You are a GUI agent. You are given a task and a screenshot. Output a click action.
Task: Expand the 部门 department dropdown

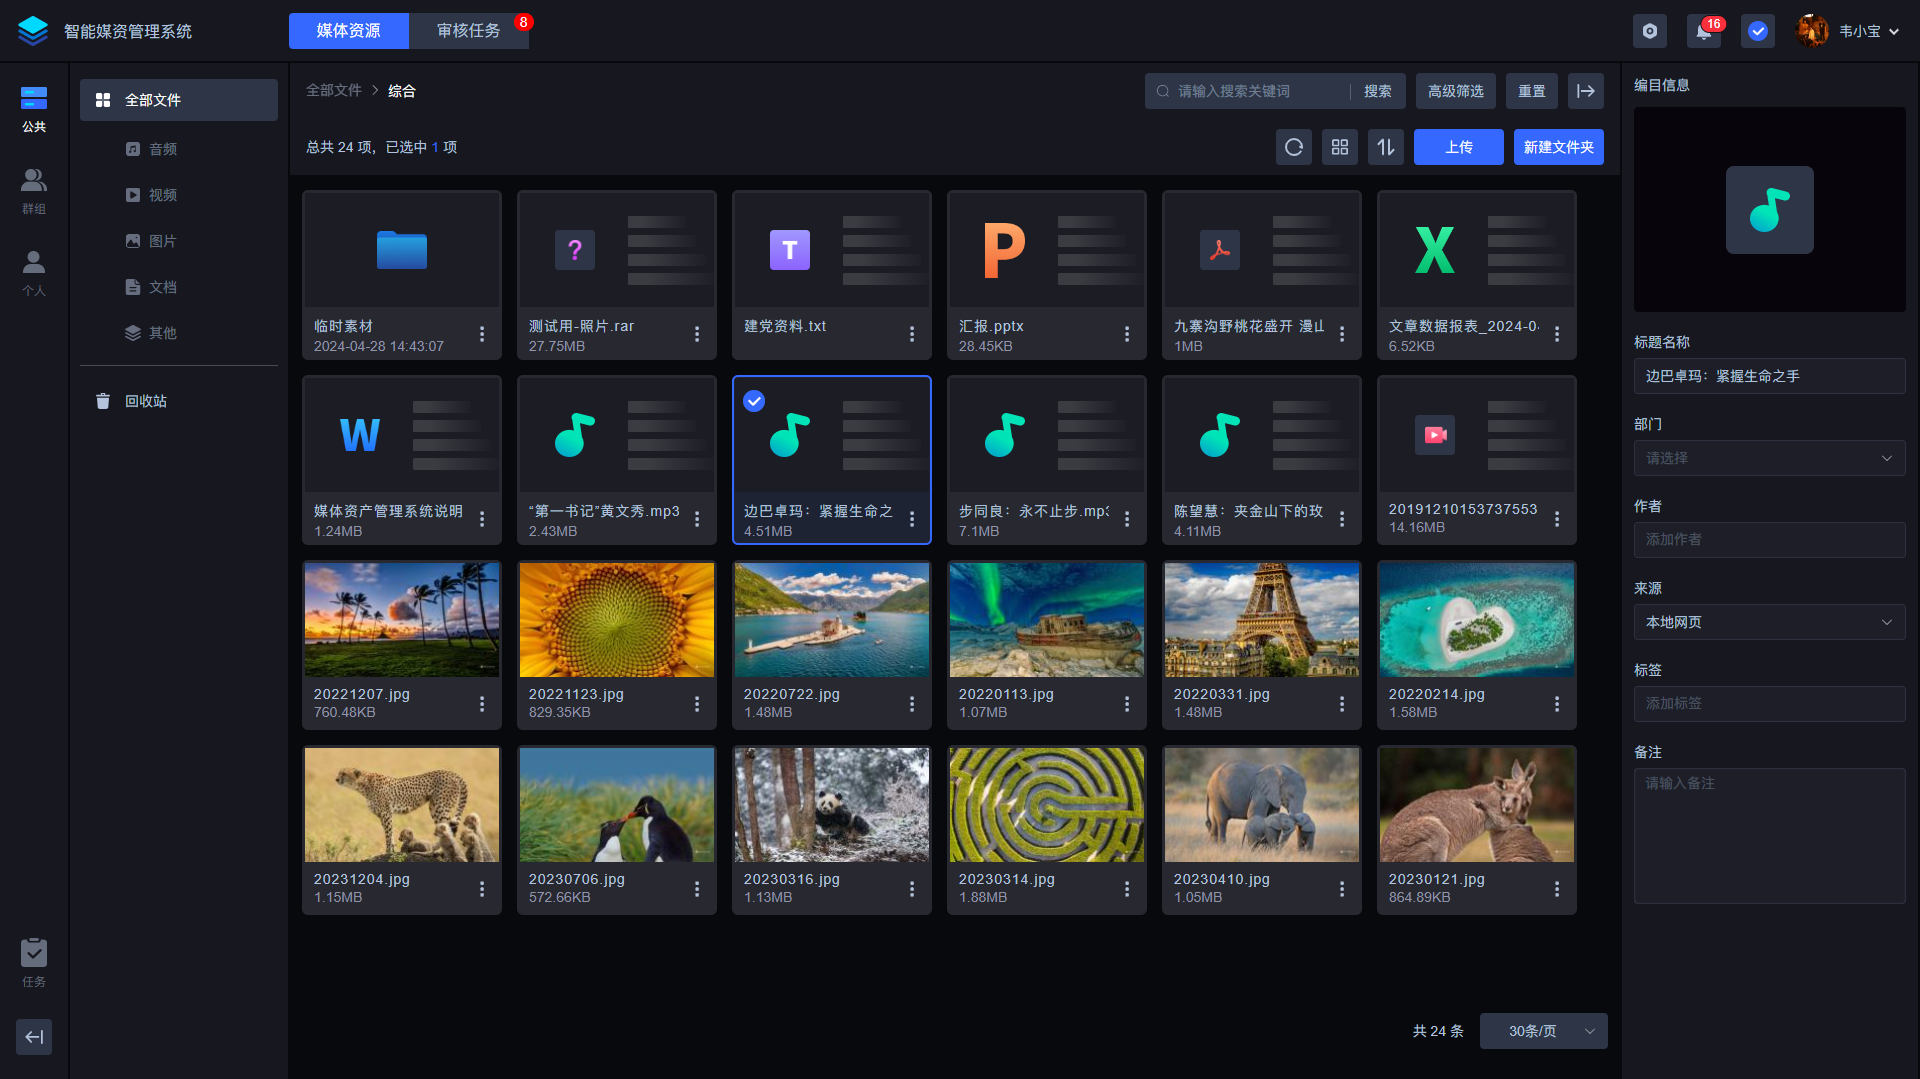click(x=1768, y=458)
